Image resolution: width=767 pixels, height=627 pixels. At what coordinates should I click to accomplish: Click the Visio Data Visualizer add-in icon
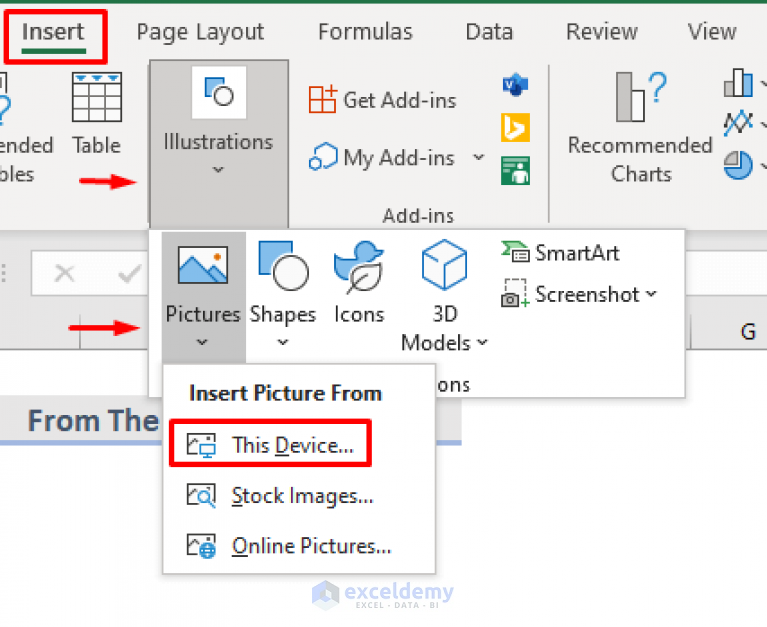pyautogui.click(x=515, y=87)
